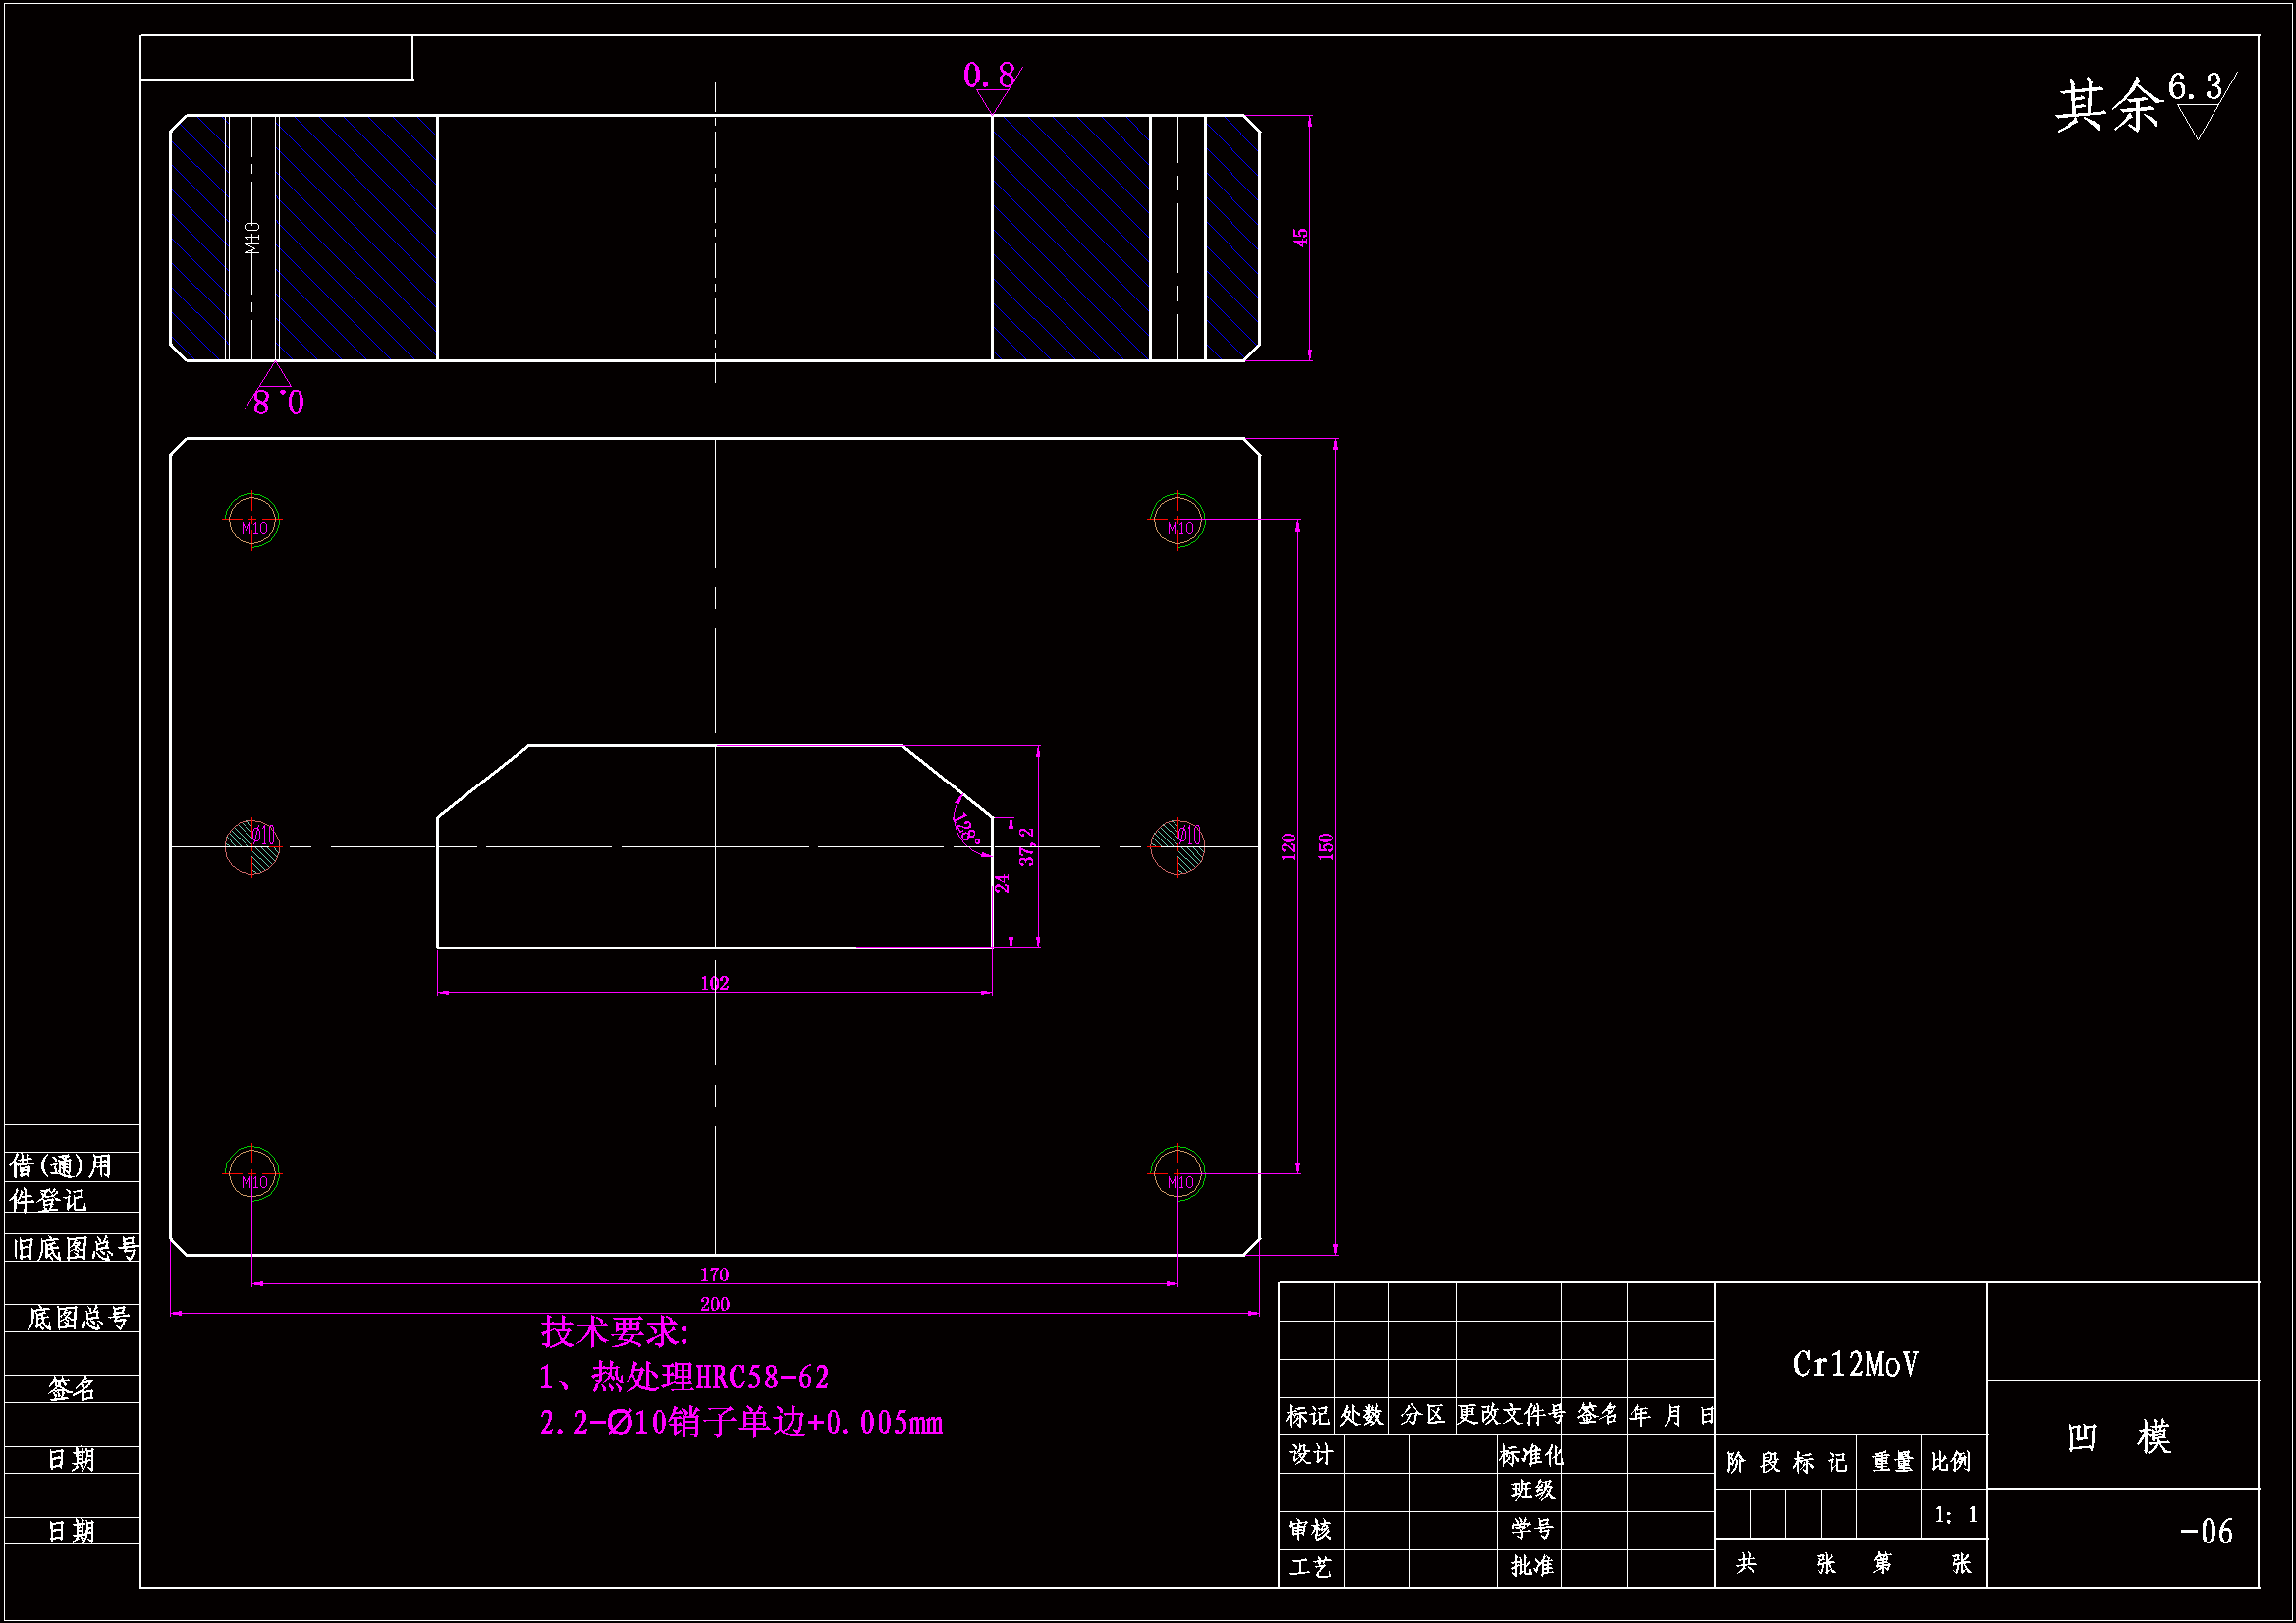
Task: Click the 1:1 scale cell in title block
Action: click(1955, 1514)
